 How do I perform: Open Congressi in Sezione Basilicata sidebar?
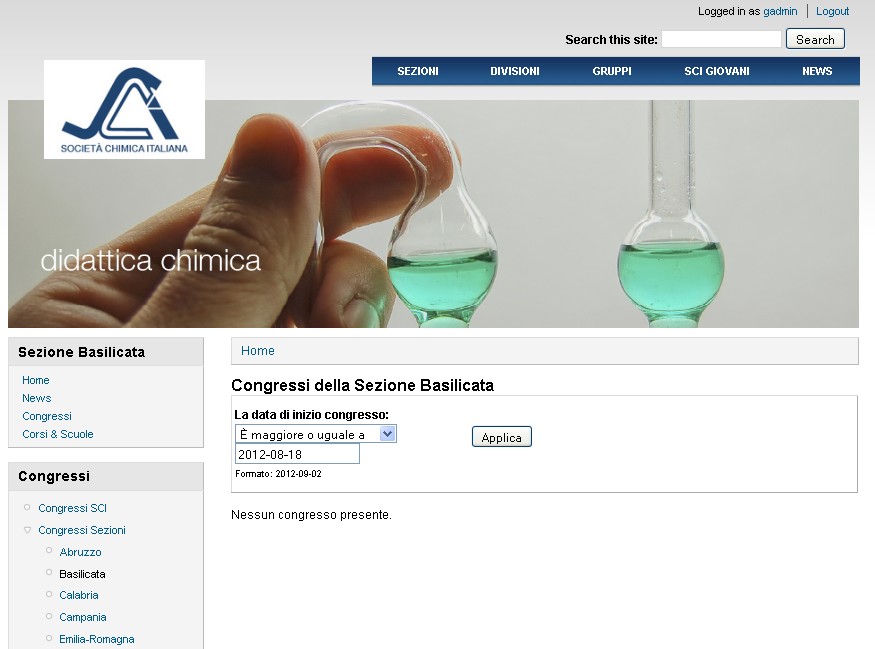[x=47, y=416]
